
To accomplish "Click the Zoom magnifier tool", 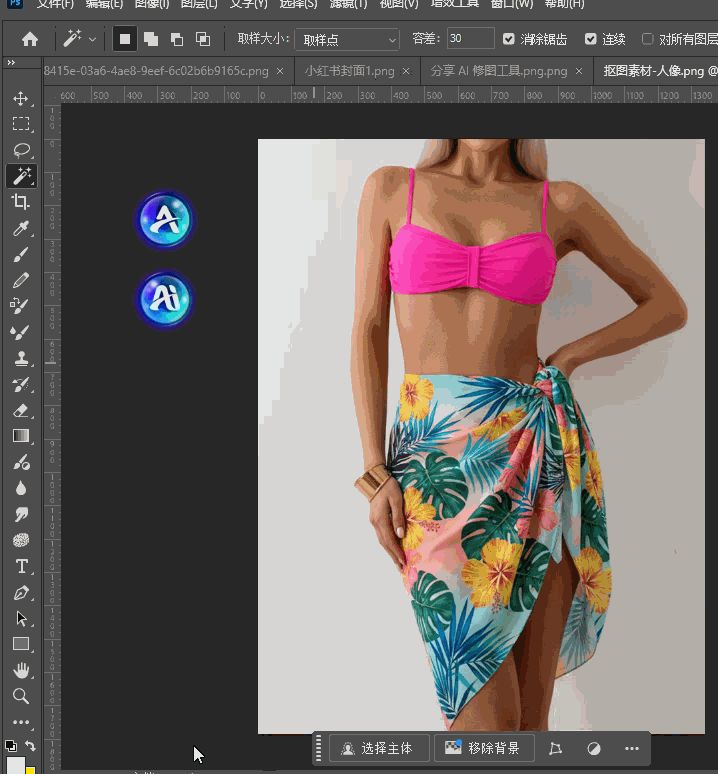I will click(x=20, y=696).
